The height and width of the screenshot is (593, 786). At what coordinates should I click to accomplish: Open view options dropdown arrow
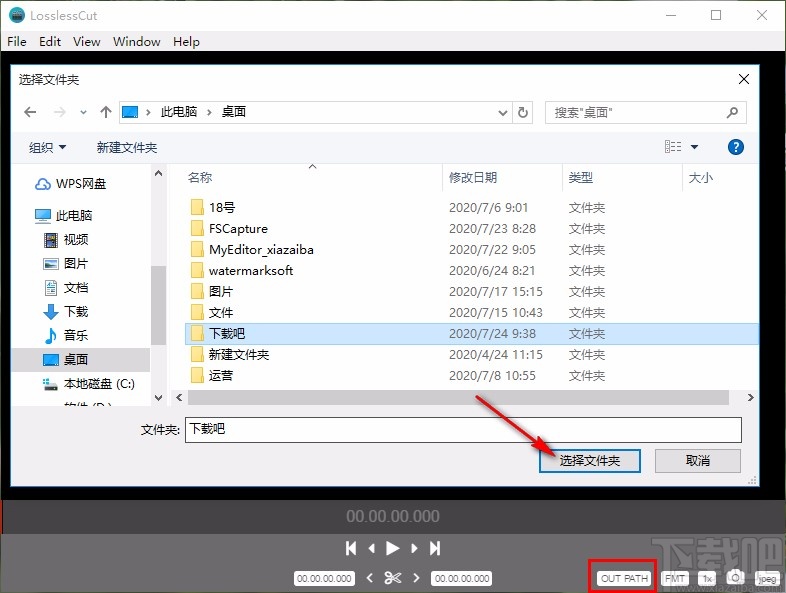(694, 147)
